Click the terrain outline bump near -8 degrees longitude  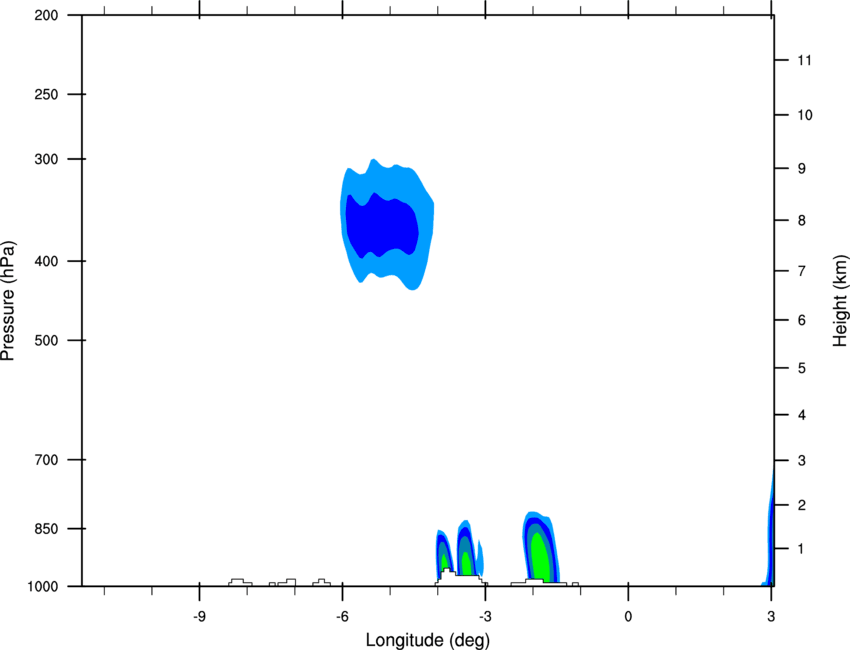click(240, 582)
